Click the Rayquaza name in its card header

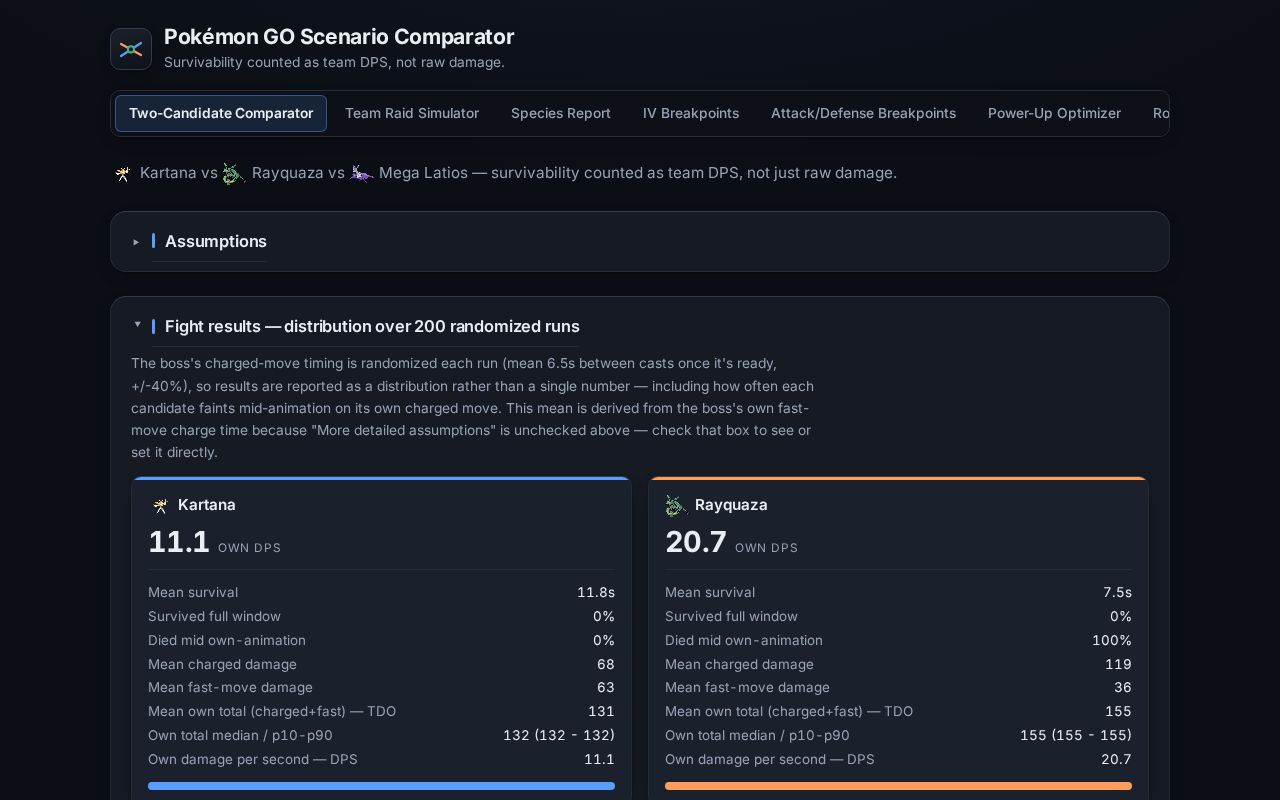click(x=731, y=505)
